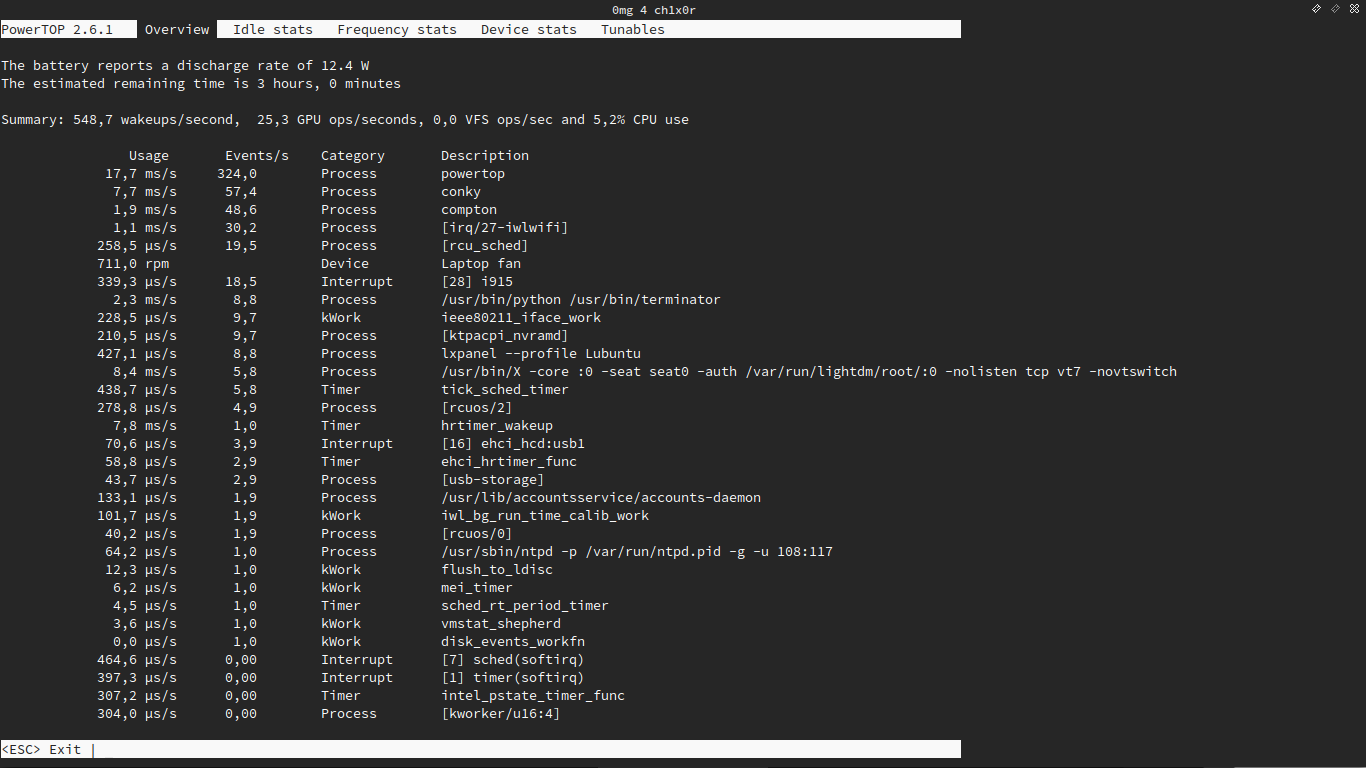Select the [kworker/u16:4] process description
The height and width of the screenshot is (768, 1366).
coord(501,713)
